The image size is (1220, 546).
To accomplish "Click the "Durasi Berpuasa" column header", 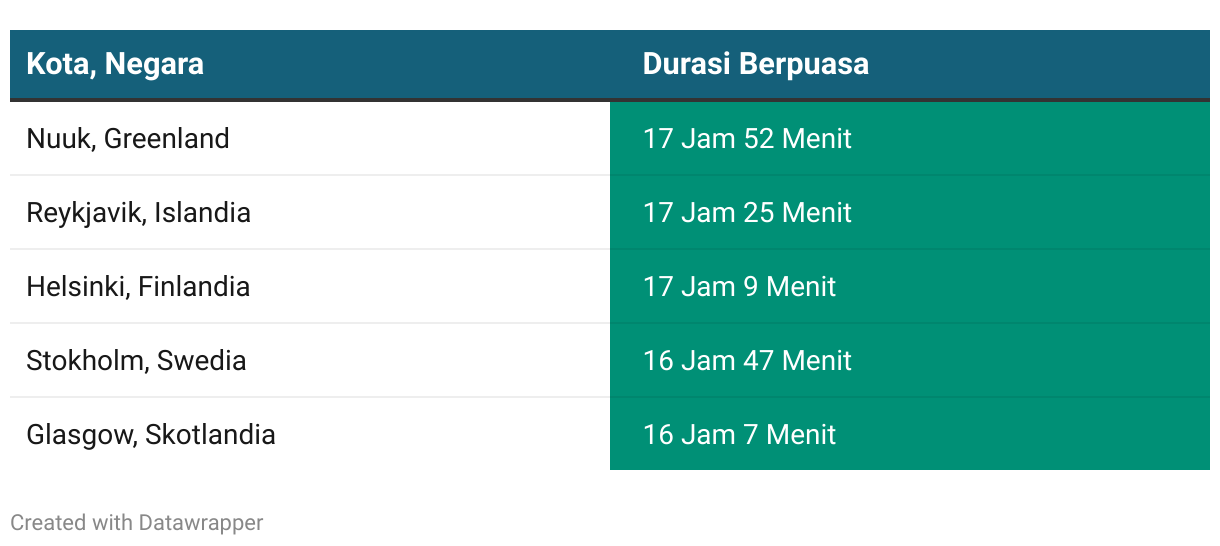I will click(x=910, y=65).
